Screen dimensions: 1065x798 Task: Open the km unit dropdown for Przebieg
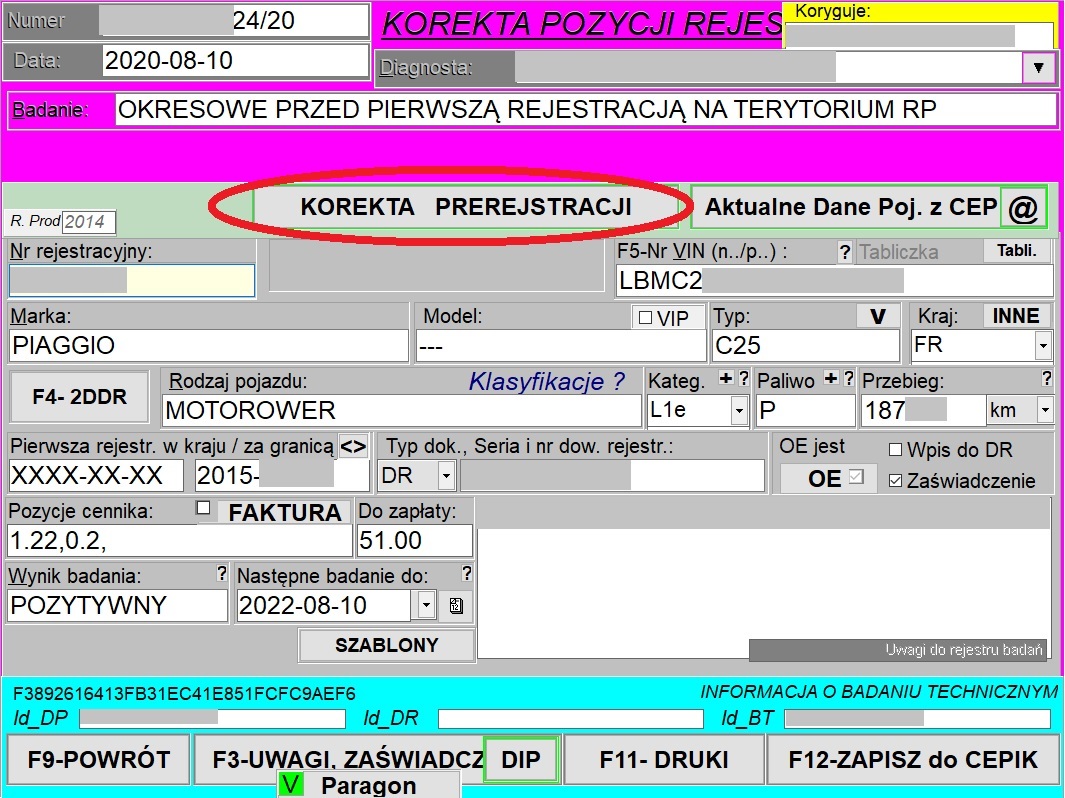click(1043, 410)
